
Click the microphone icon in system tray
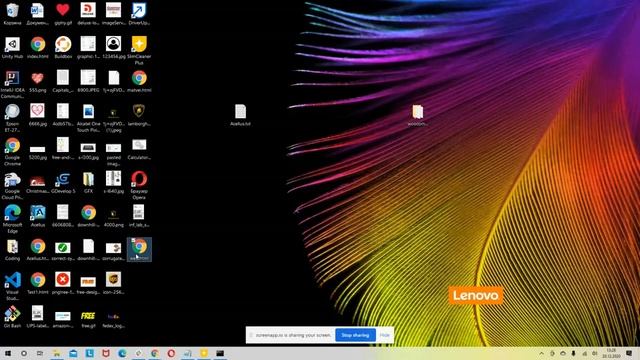click(573, 353)
